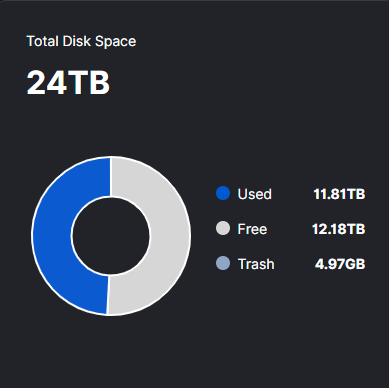Click the light gray Free legend dot
Viewport: 389px width, 388px height.
tap(223, 228)
